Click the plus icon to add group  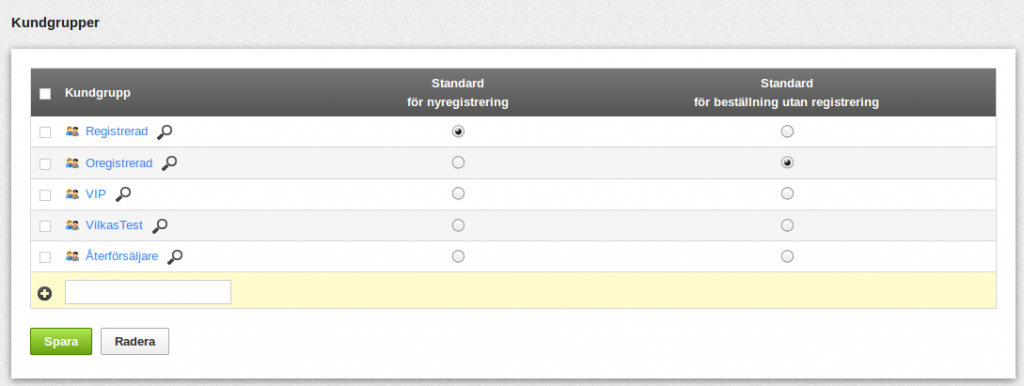pyautogui.click(x=44, y=294)
